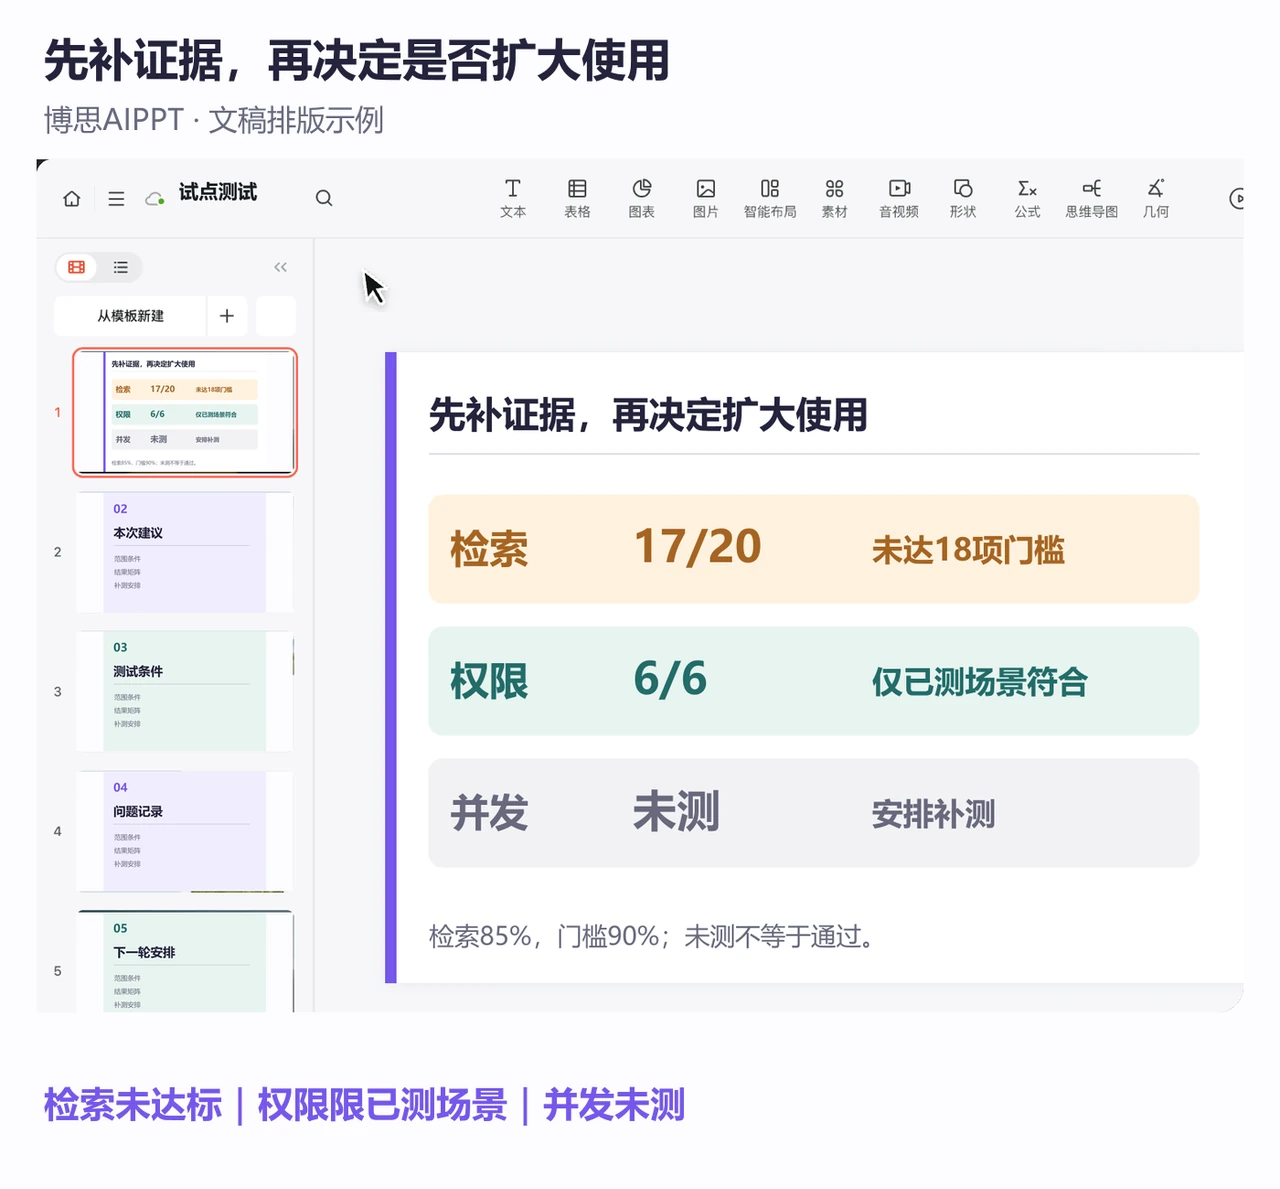This screenshot has width=1280, height=1189.
Task: Click the 检索 label on the slide
Action: click(489, 549)
